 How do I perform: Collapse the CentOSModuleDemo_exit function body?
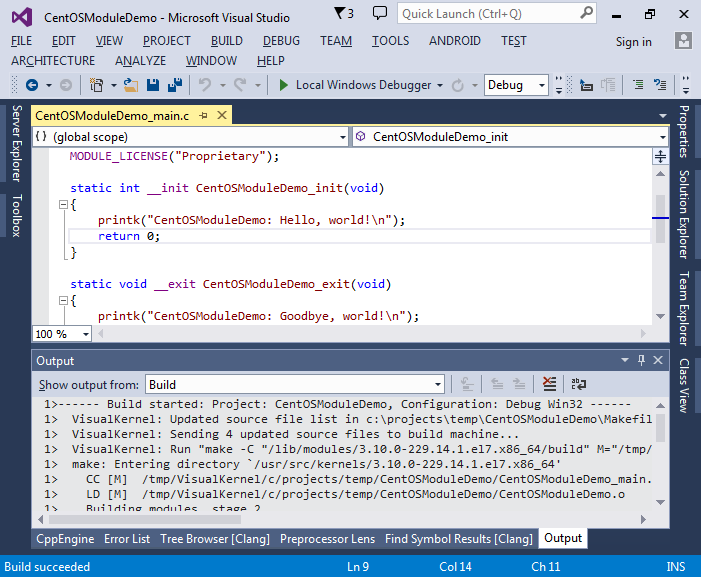[x=63, y=301]
